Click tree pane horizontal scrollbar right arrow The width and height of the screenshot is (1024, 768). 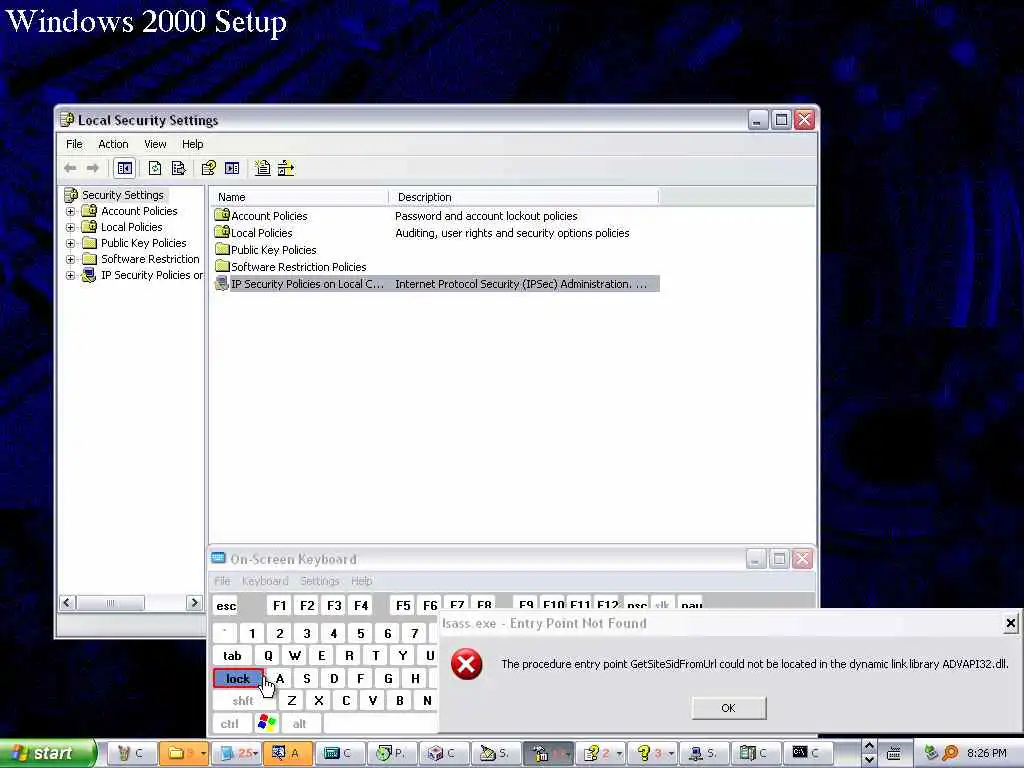coord(193,602)
